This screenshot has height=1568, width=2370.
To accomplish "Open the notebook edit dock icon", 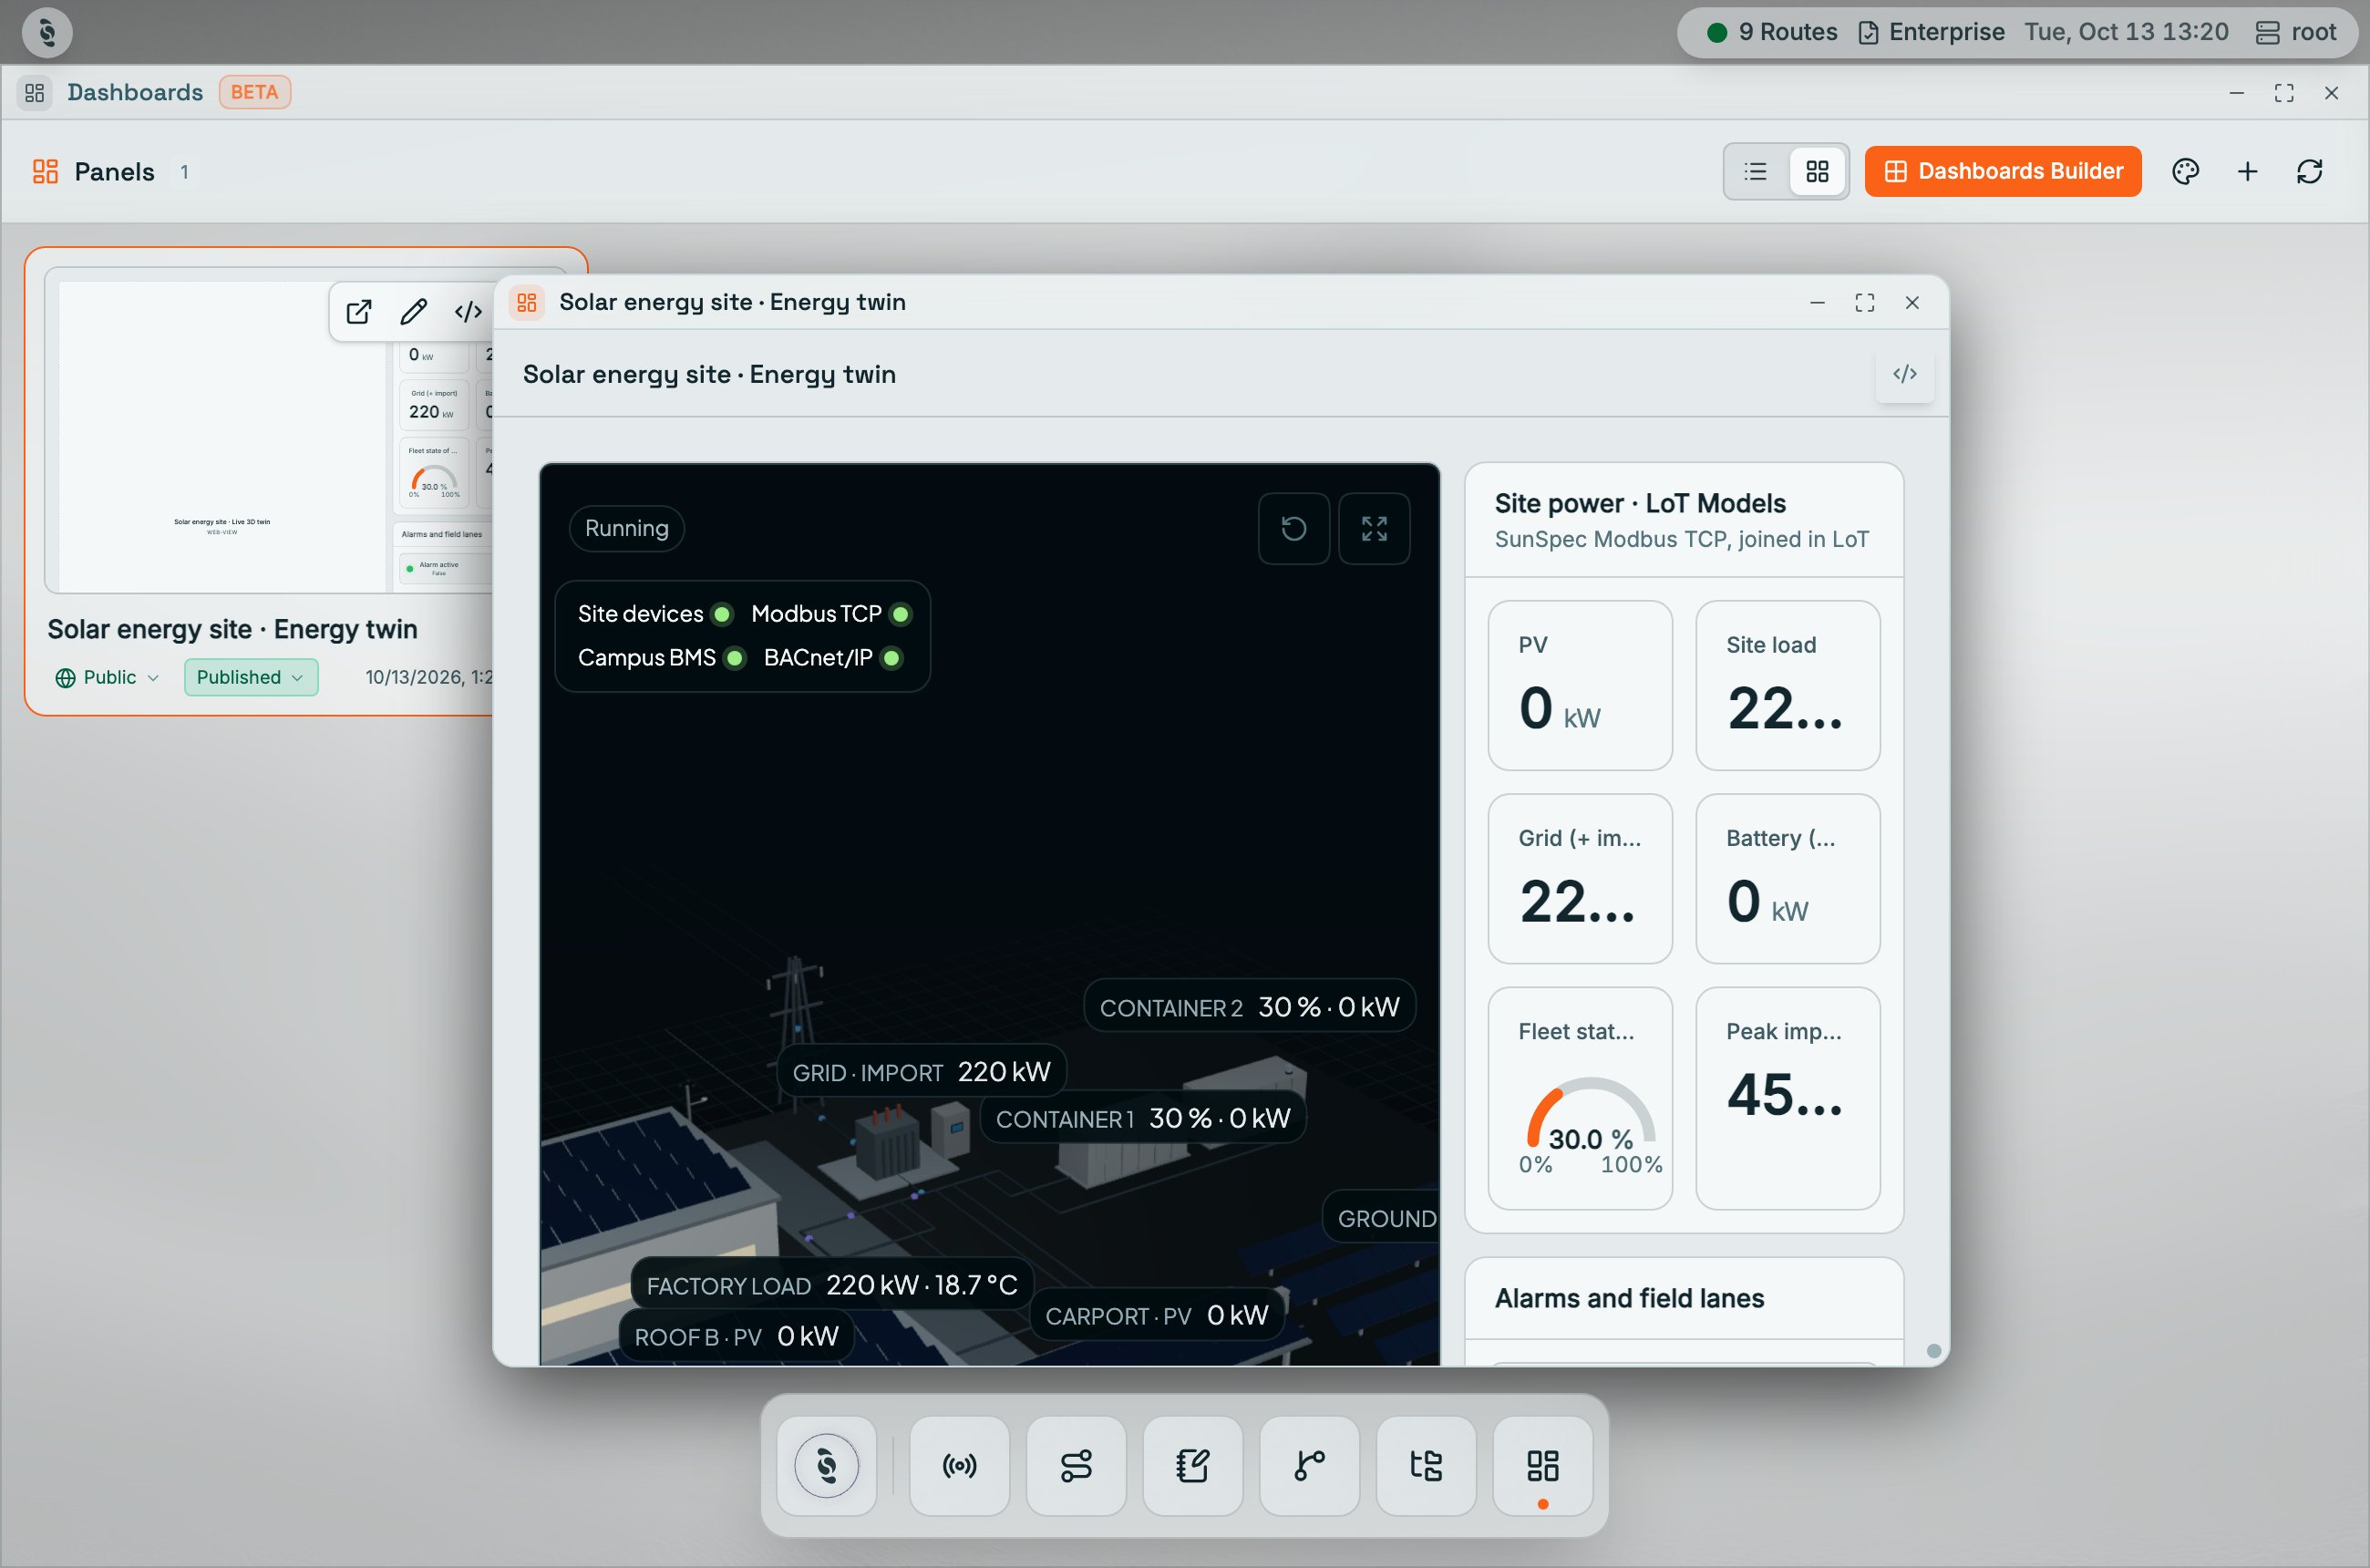I will coord(1193,1466).
